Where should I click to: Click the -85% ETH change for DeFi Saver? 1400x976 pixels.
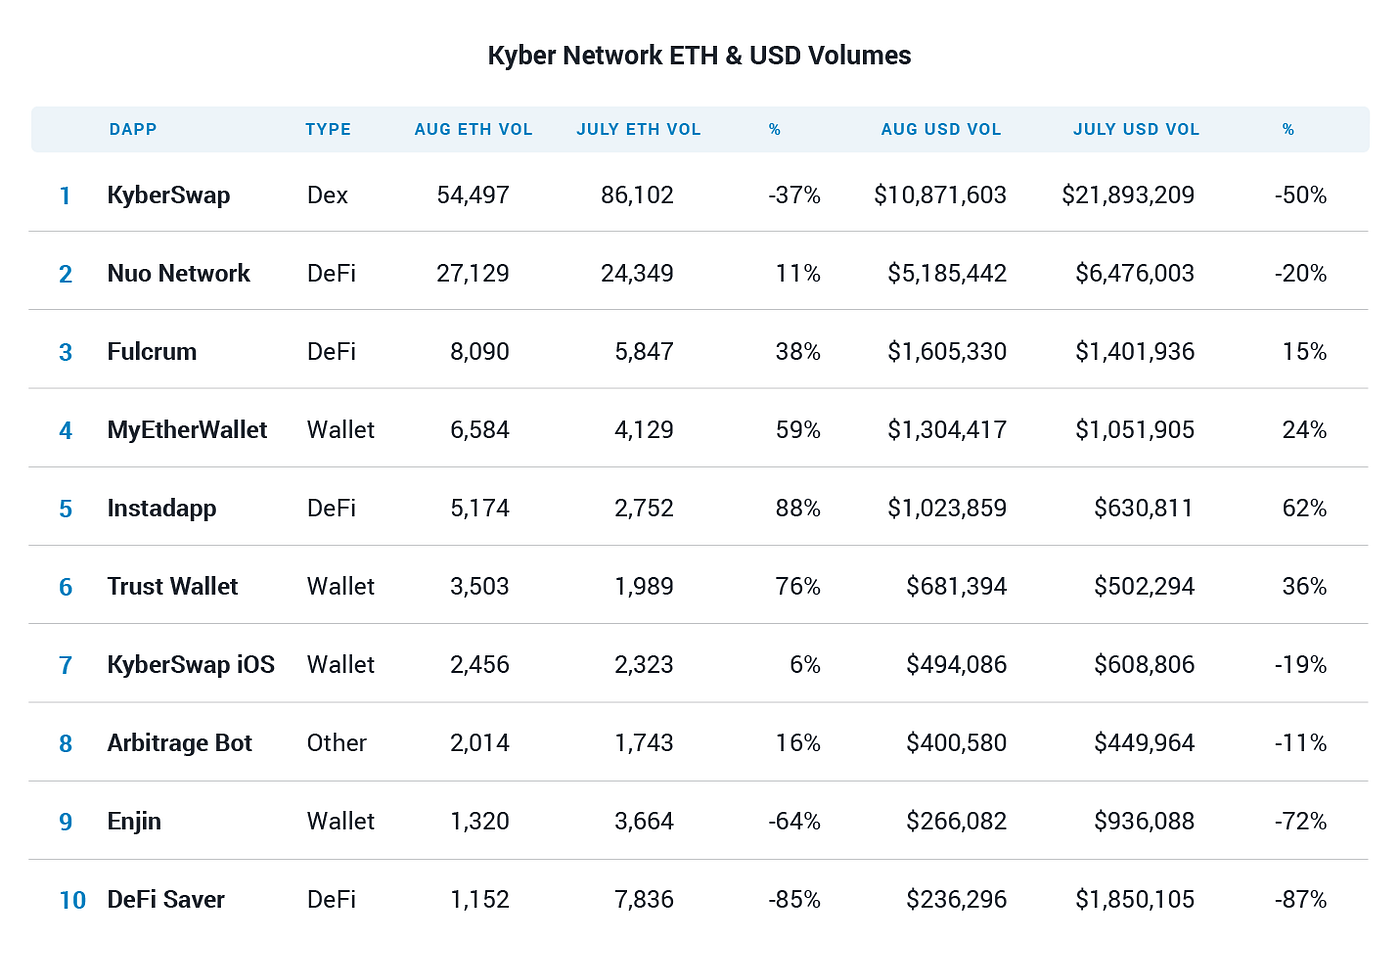795,899
